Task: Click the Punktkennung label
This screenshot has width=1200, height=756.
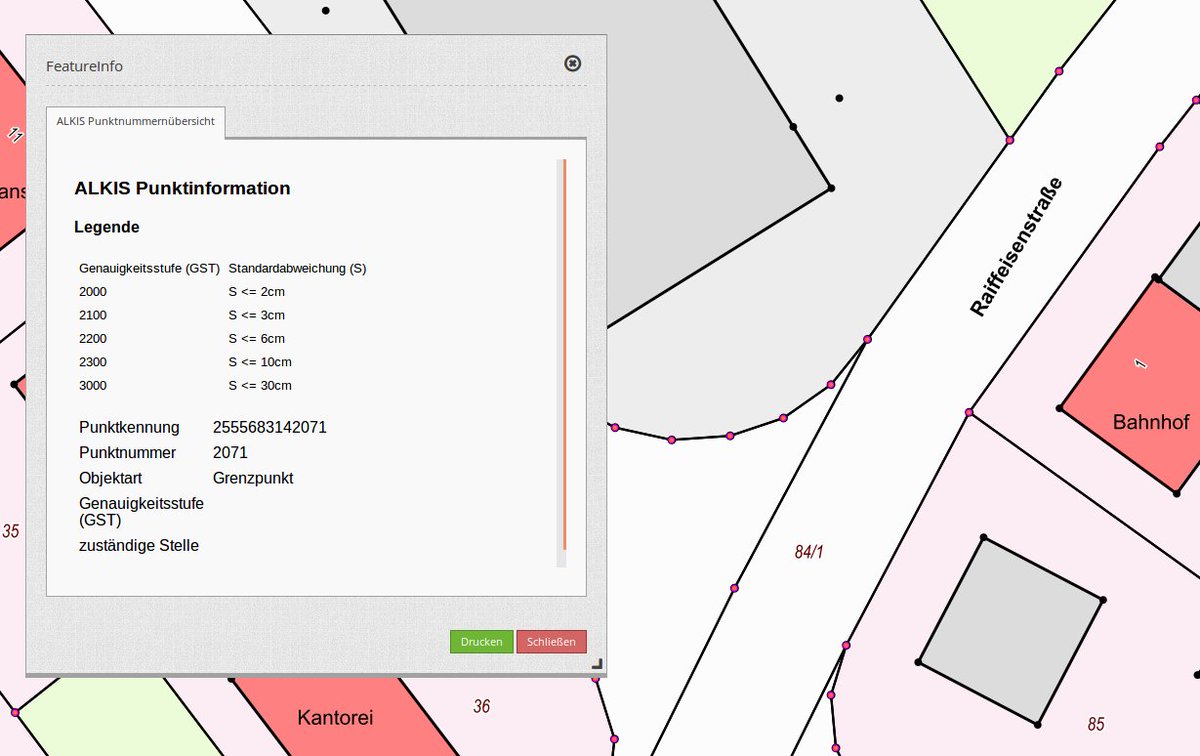Action: 129,427
